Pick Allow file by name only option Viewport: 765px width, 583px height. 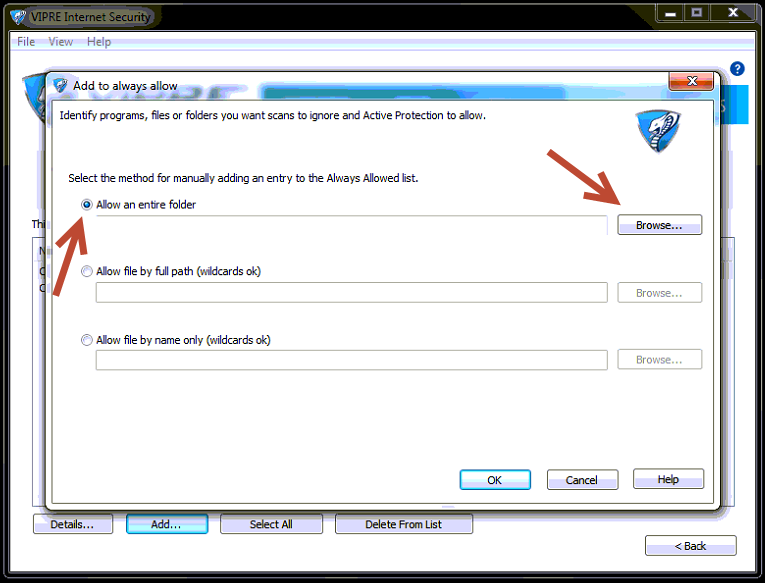[87, 340]
